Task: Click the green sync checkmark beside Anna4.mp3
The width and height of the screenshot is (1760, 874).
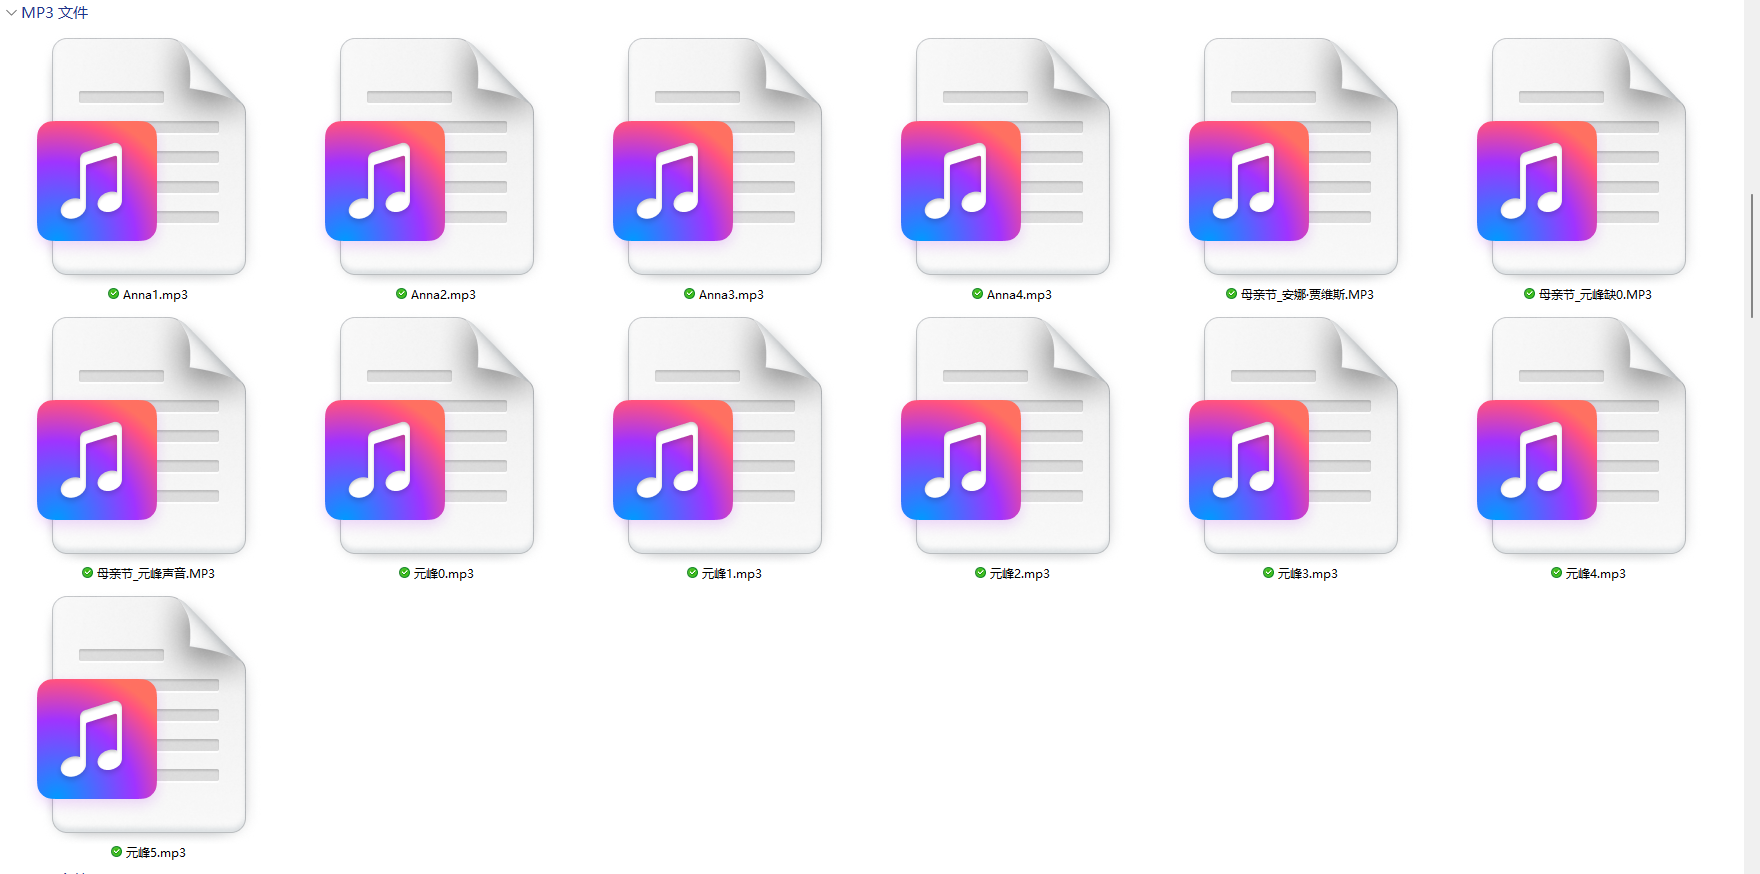Action: [x=978, y=294]
